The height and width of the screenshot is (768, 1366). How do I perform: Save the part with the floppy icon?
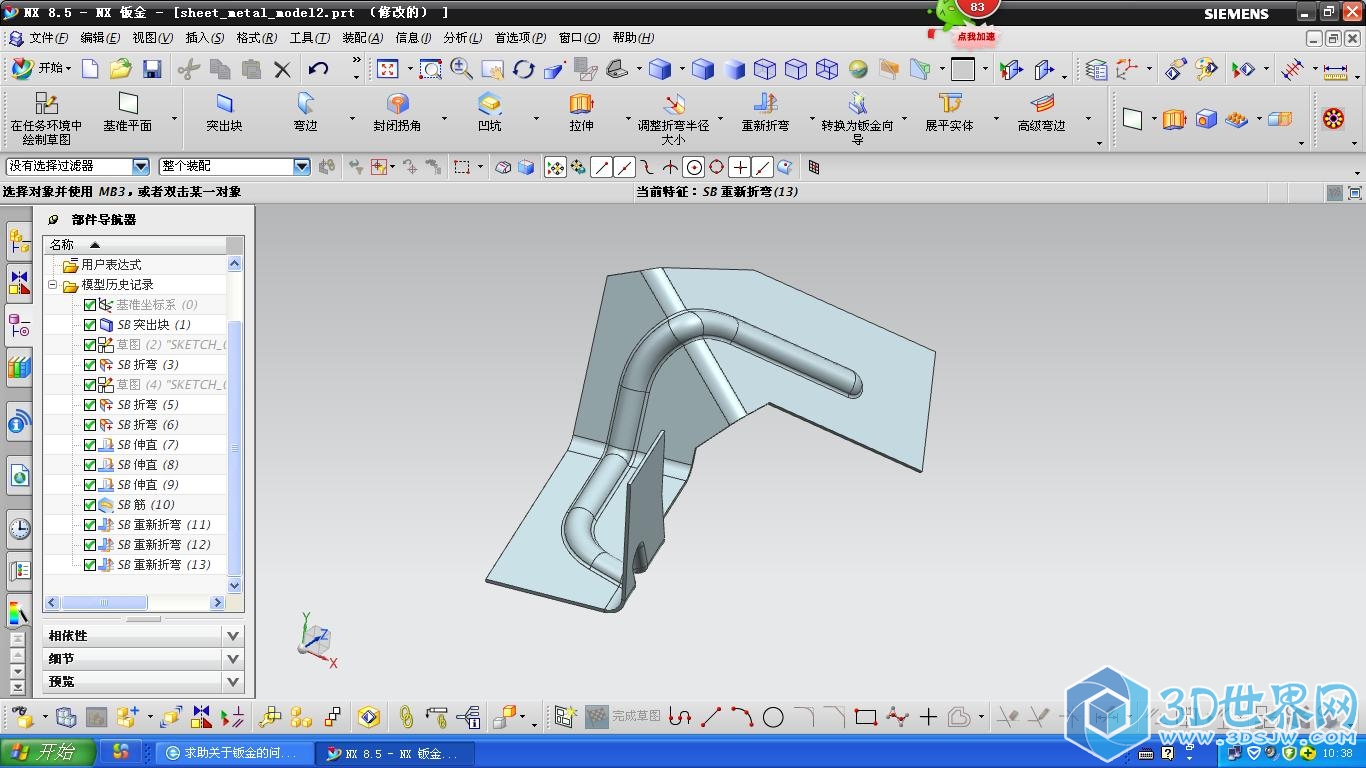point(152,69)
